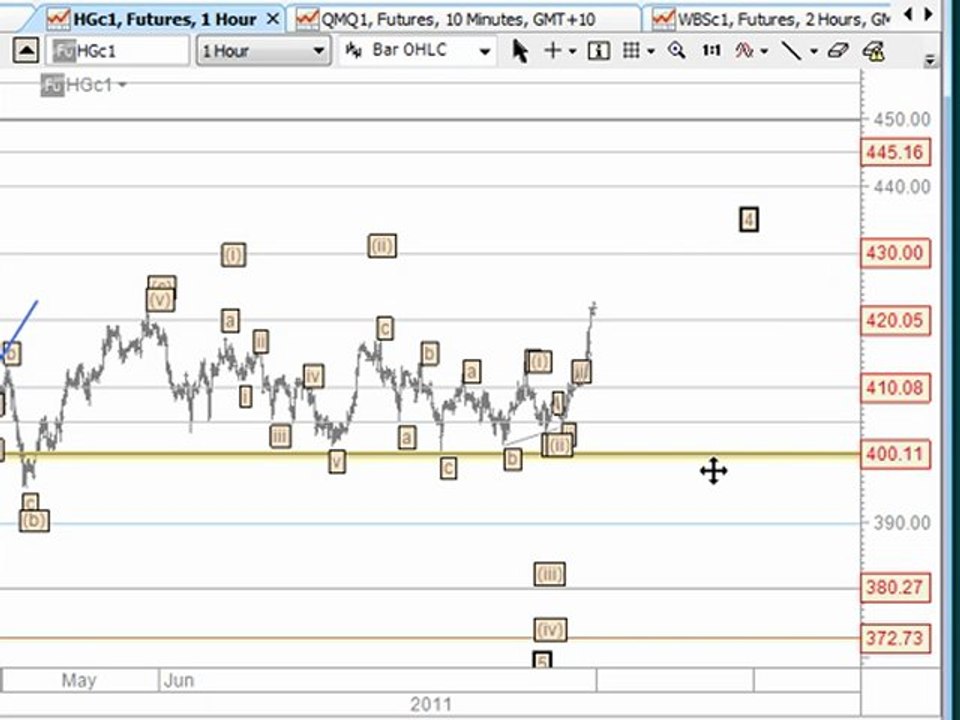Click the 445.16 price level tag
The image size is (960, 720).
pos(895,152)
